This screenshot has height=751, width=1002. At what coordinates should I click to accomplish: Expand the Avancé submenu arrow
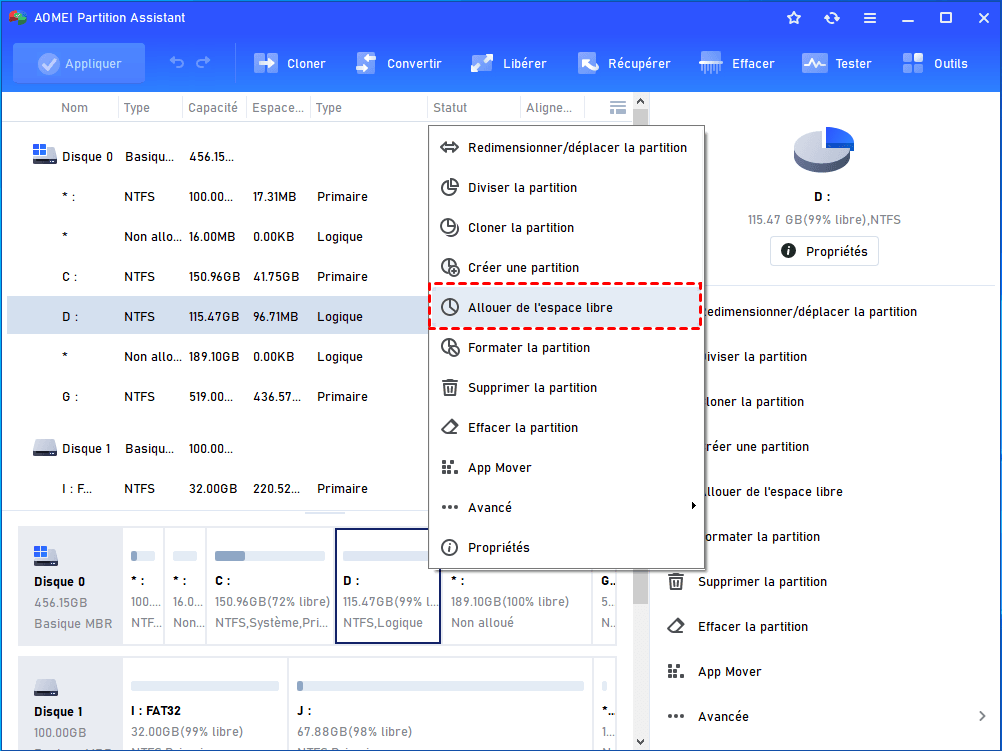coord(693,507)
